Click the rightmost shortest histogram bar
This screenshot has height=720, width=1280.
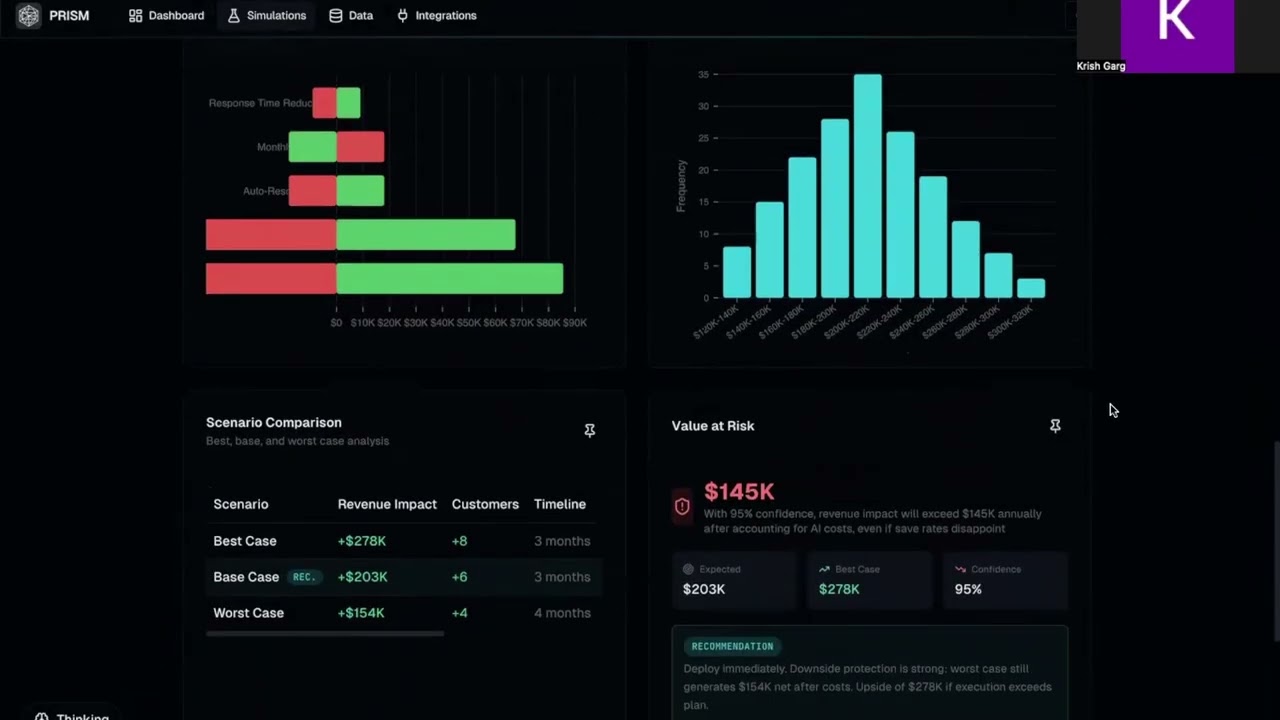tap(1031, 288)
